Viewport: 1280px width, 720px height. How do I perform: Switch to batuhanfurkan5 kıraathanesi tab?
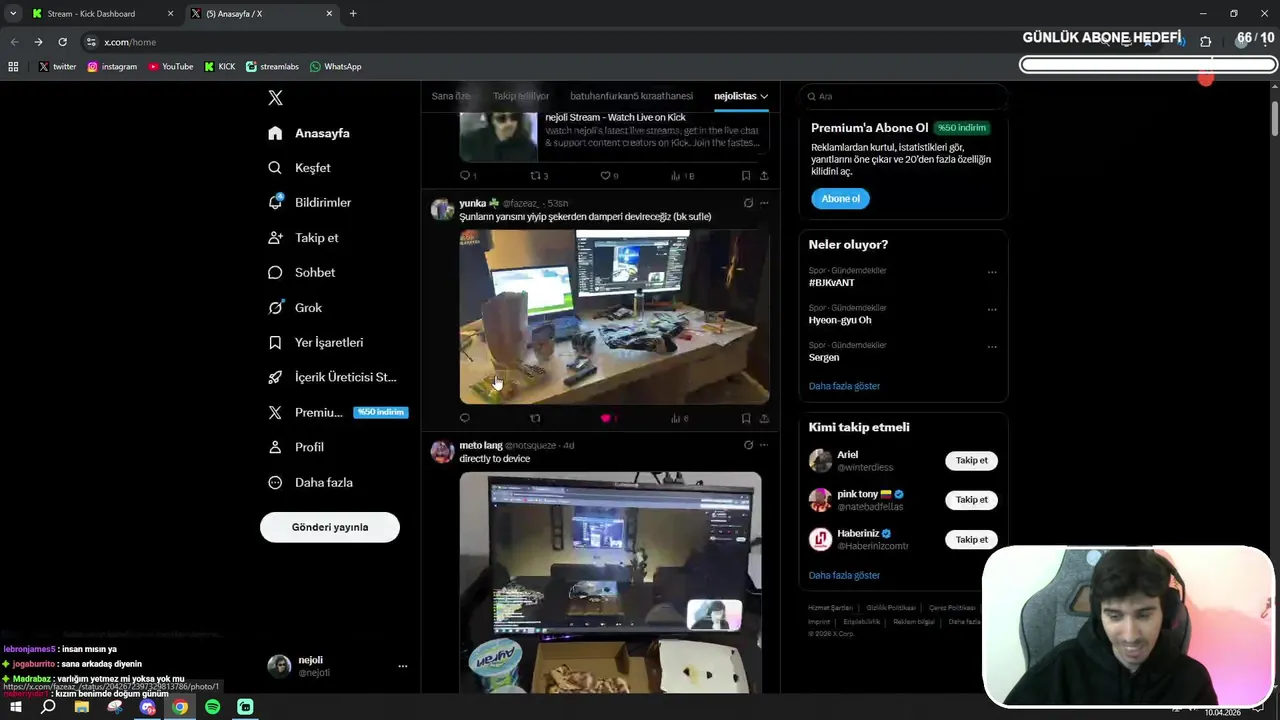(x=631, y=96)
